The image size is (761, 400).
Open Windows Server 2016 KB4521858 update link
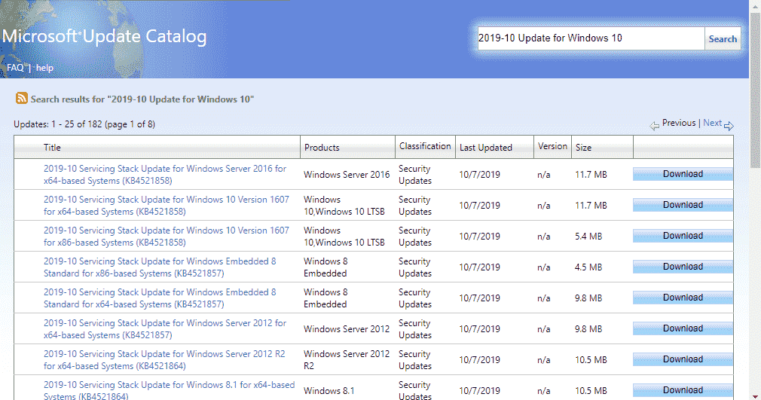[x=165, y=174]
